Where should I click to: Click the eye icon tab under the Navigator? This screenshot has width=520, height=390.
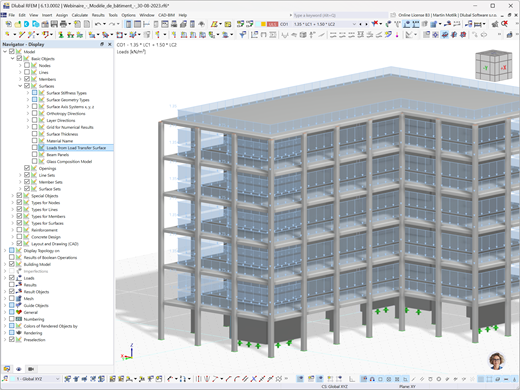tap(19, 369)
